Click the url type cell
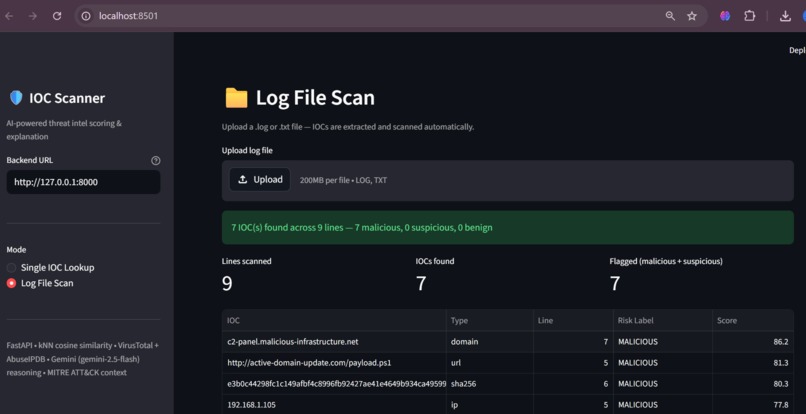 tap(489, 363)
